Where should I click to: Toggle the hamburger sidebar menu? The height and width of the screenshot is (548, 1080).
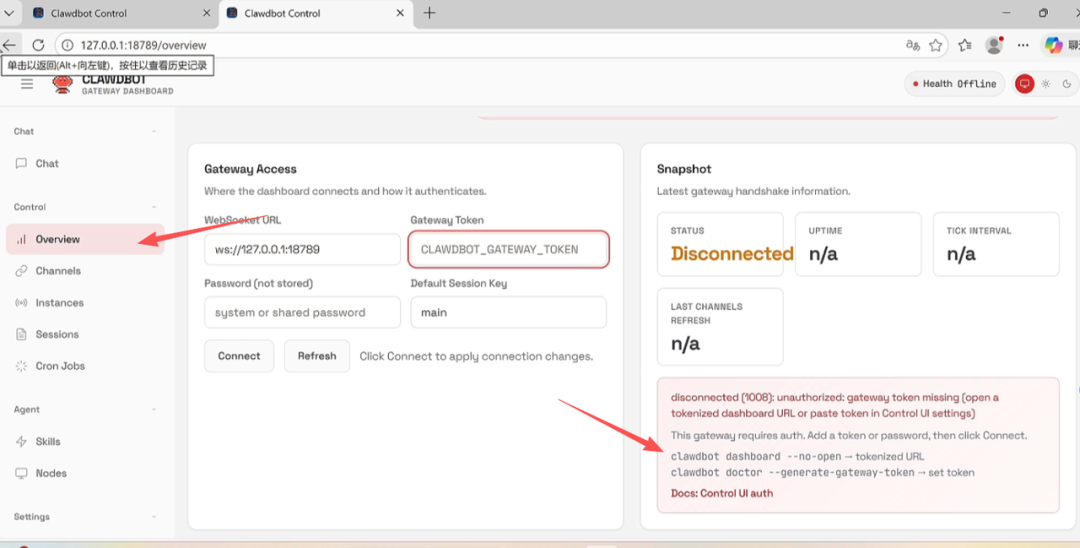(27, 84)
